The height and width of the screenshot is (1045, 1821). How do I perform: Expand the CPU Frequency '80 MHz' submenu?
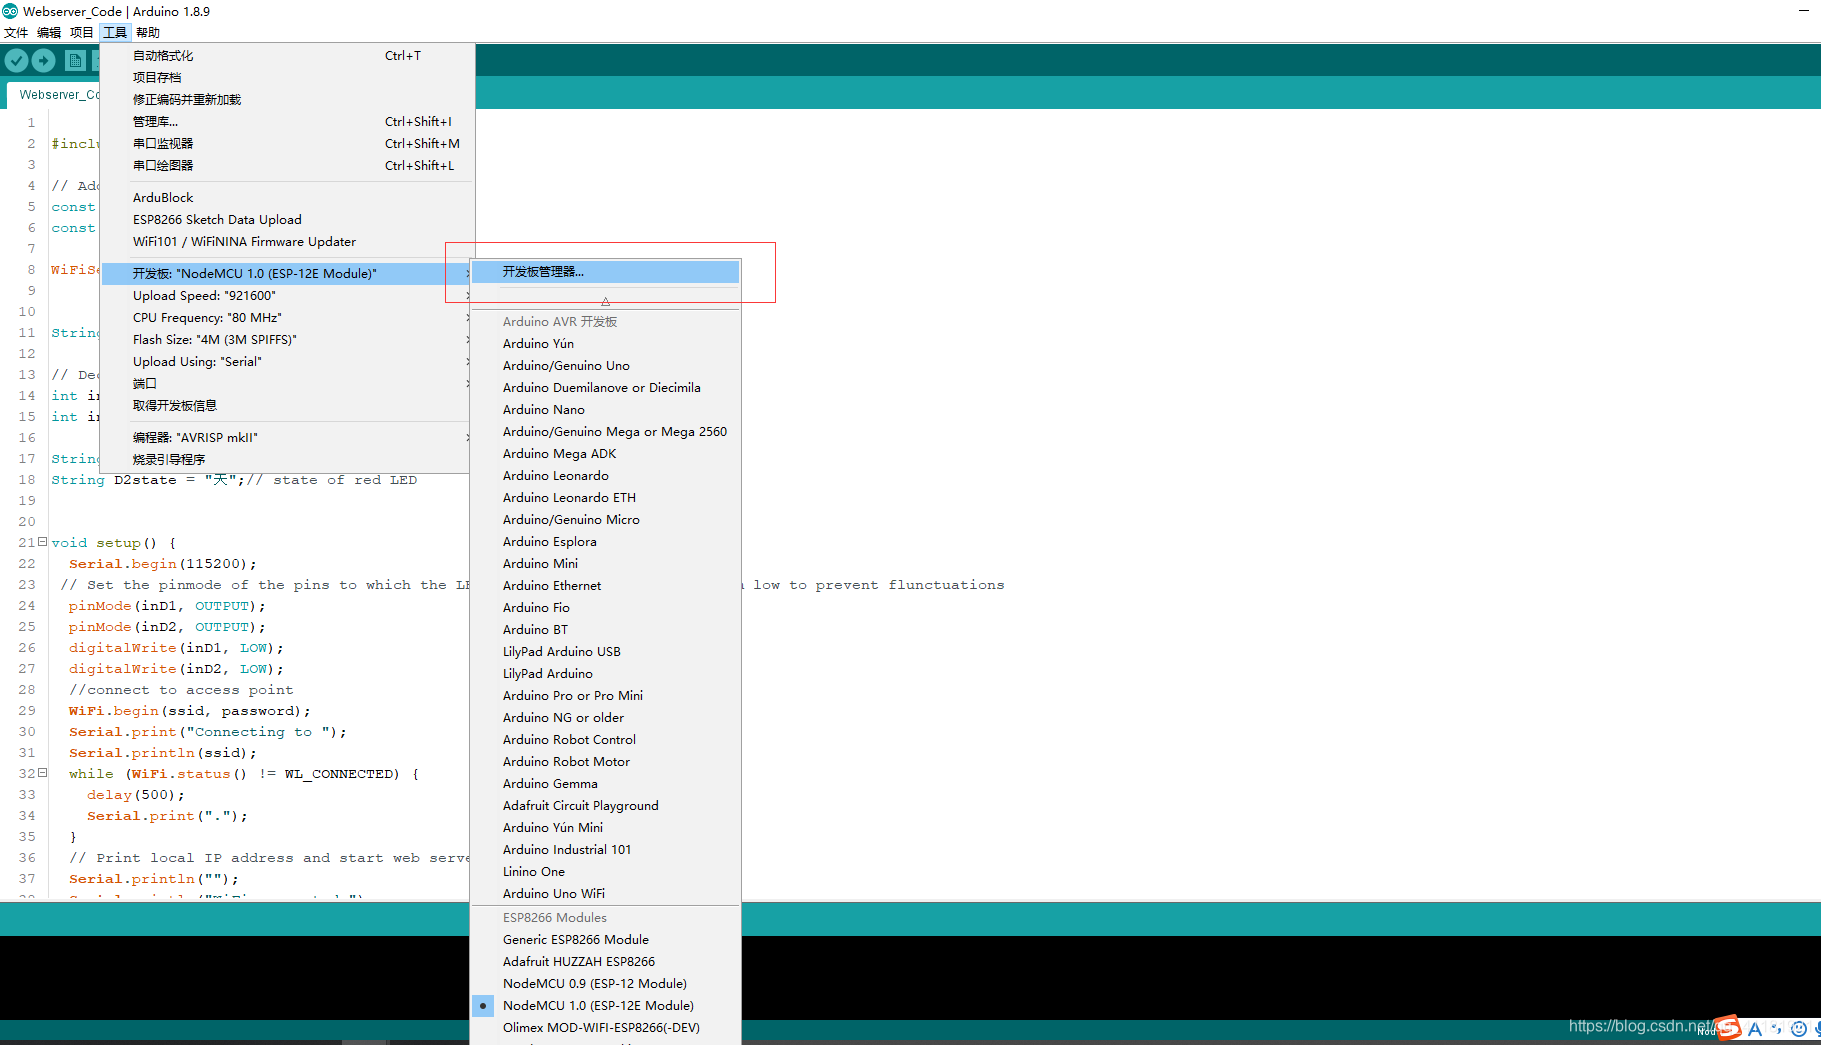[x=206, y=317]
